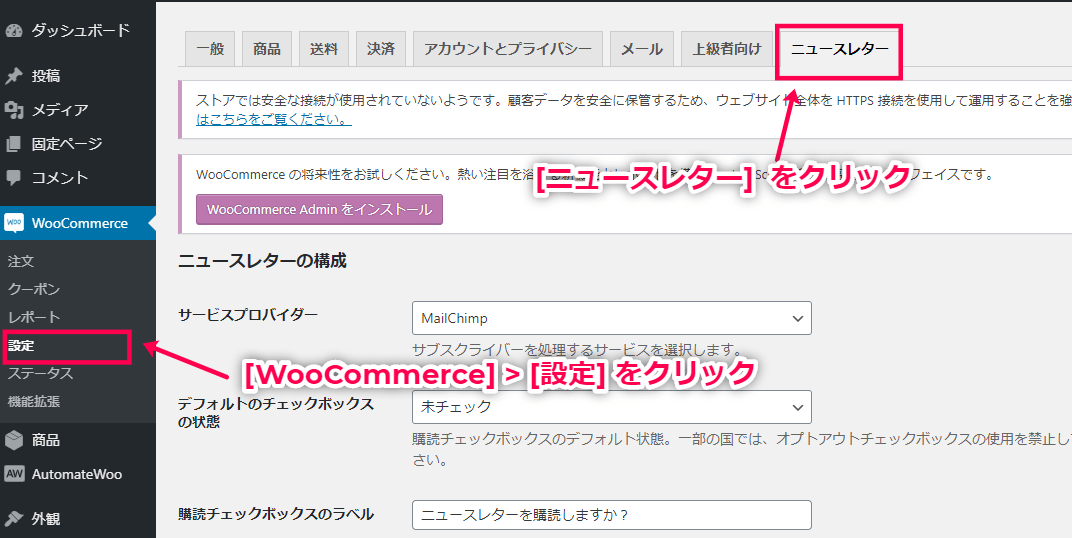This screenshot has height=538, width=1072.
Task: Click the speech bubble icon beside コメント
Action: [14, 178]
